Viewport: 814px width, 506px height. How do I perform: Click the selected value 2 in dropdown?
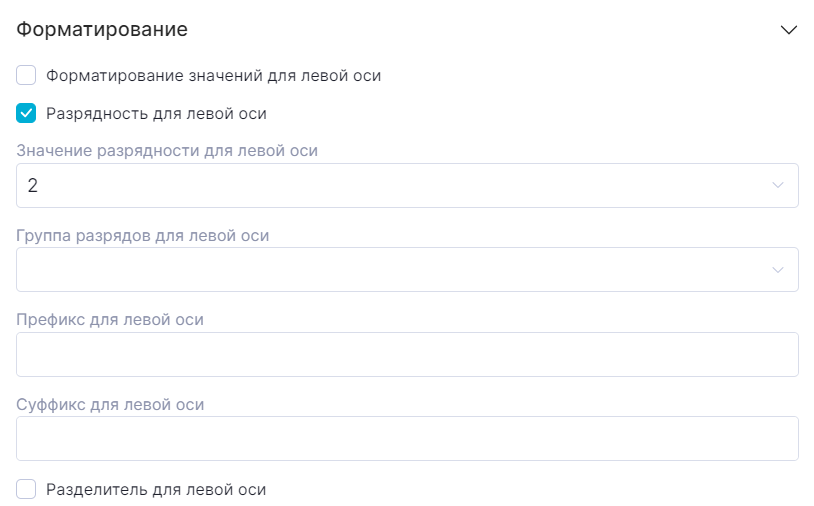click(x=33, y=185)
